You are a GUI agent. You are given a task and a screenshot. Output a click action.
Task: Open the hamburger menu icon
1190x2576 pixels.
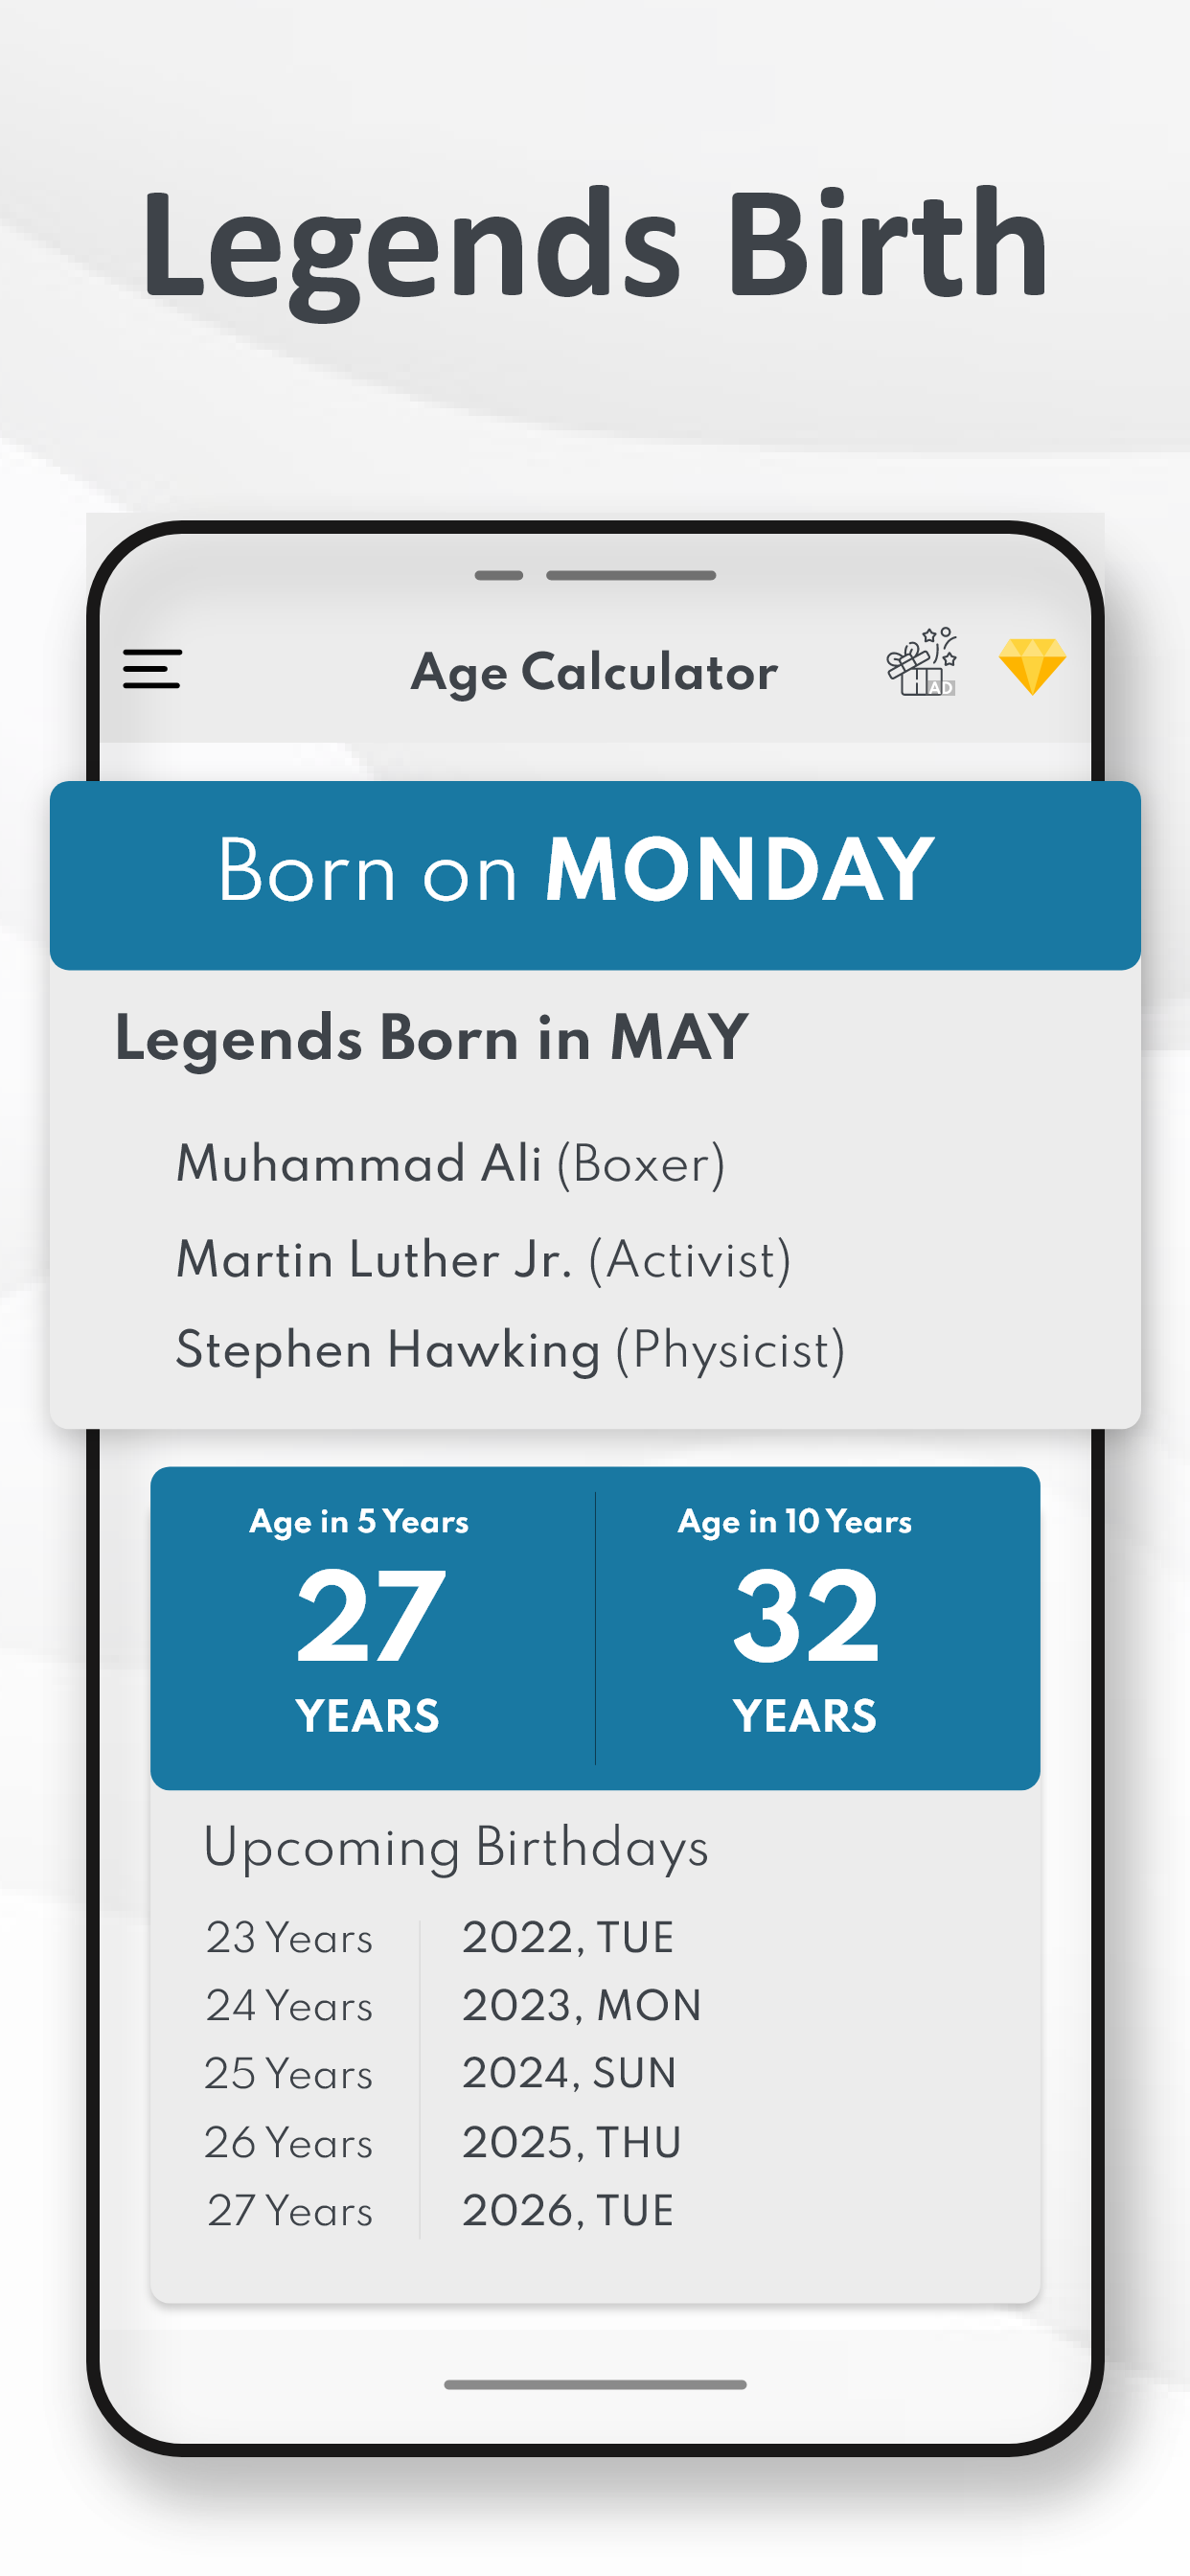[x=152, y=669]
